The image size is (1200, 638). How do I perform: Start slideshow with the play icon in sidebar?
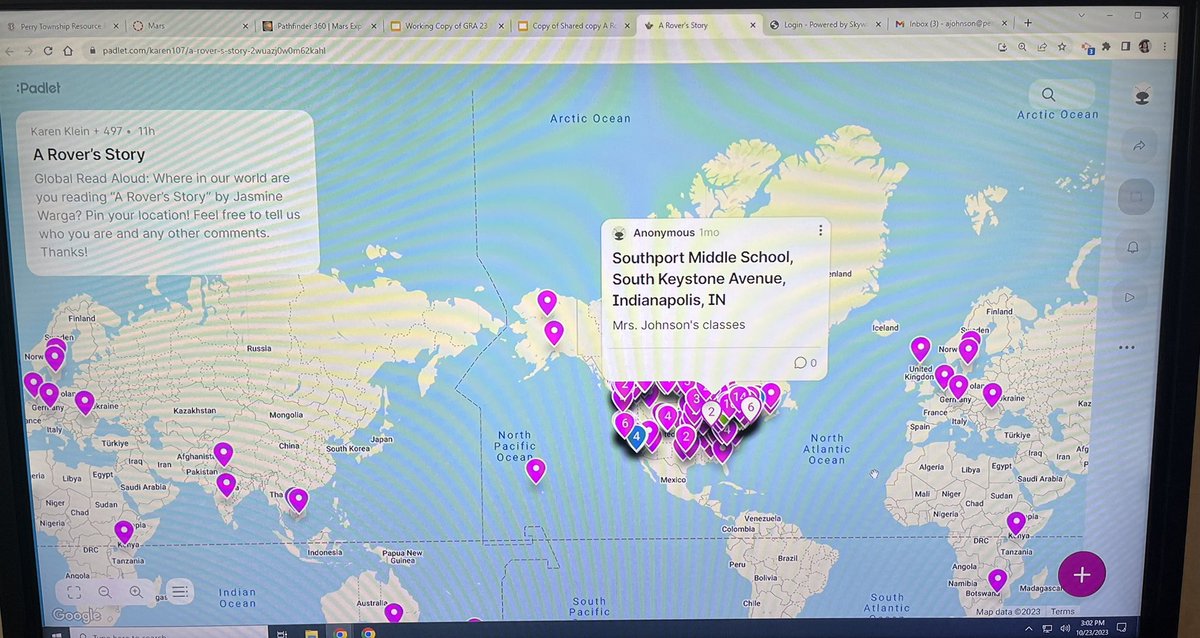[x=1131, y=297]
